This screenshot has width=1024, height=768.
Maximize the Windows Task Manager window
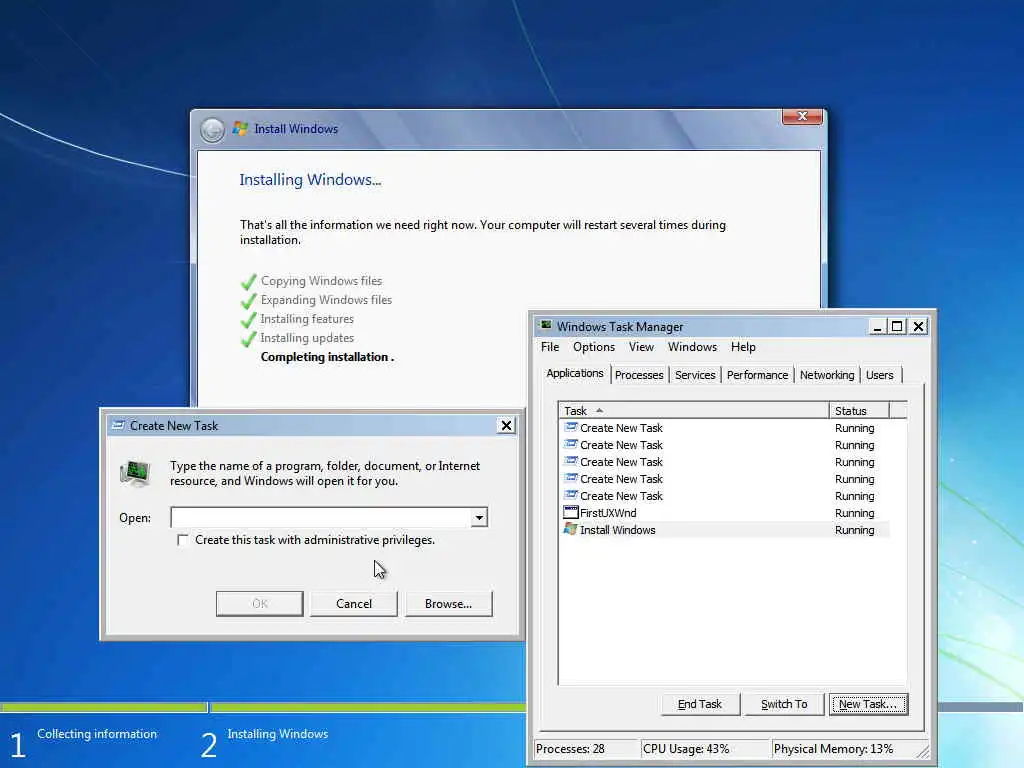(x=897, y=326)
